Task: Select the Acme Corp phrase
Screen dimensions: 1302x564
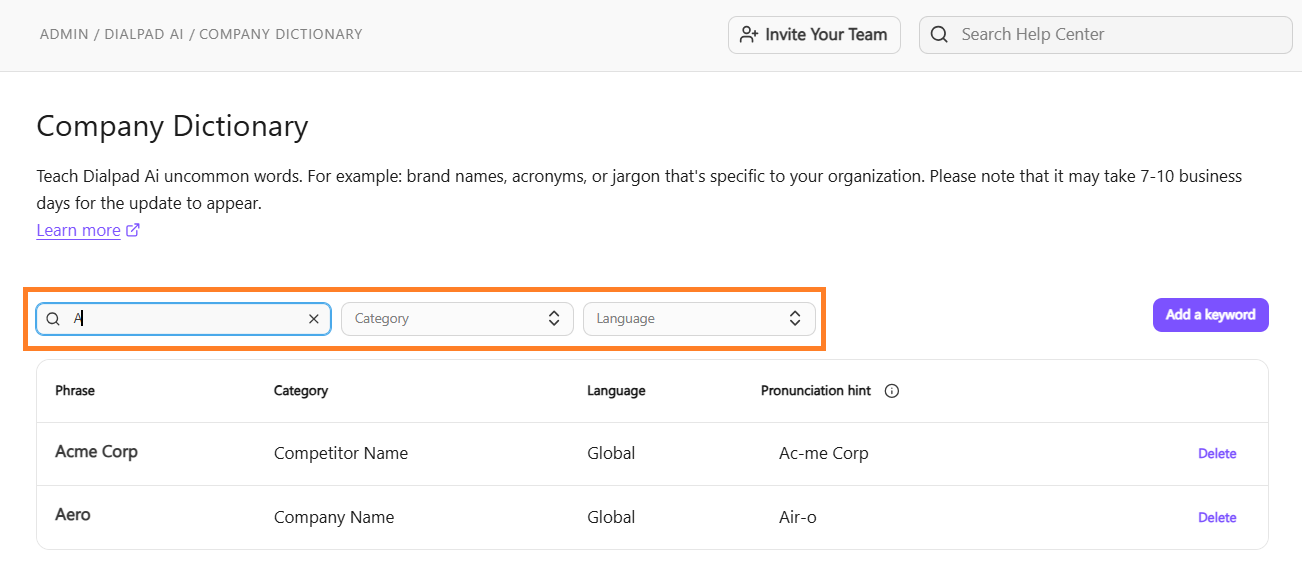Action: click(x=96, y=452)
